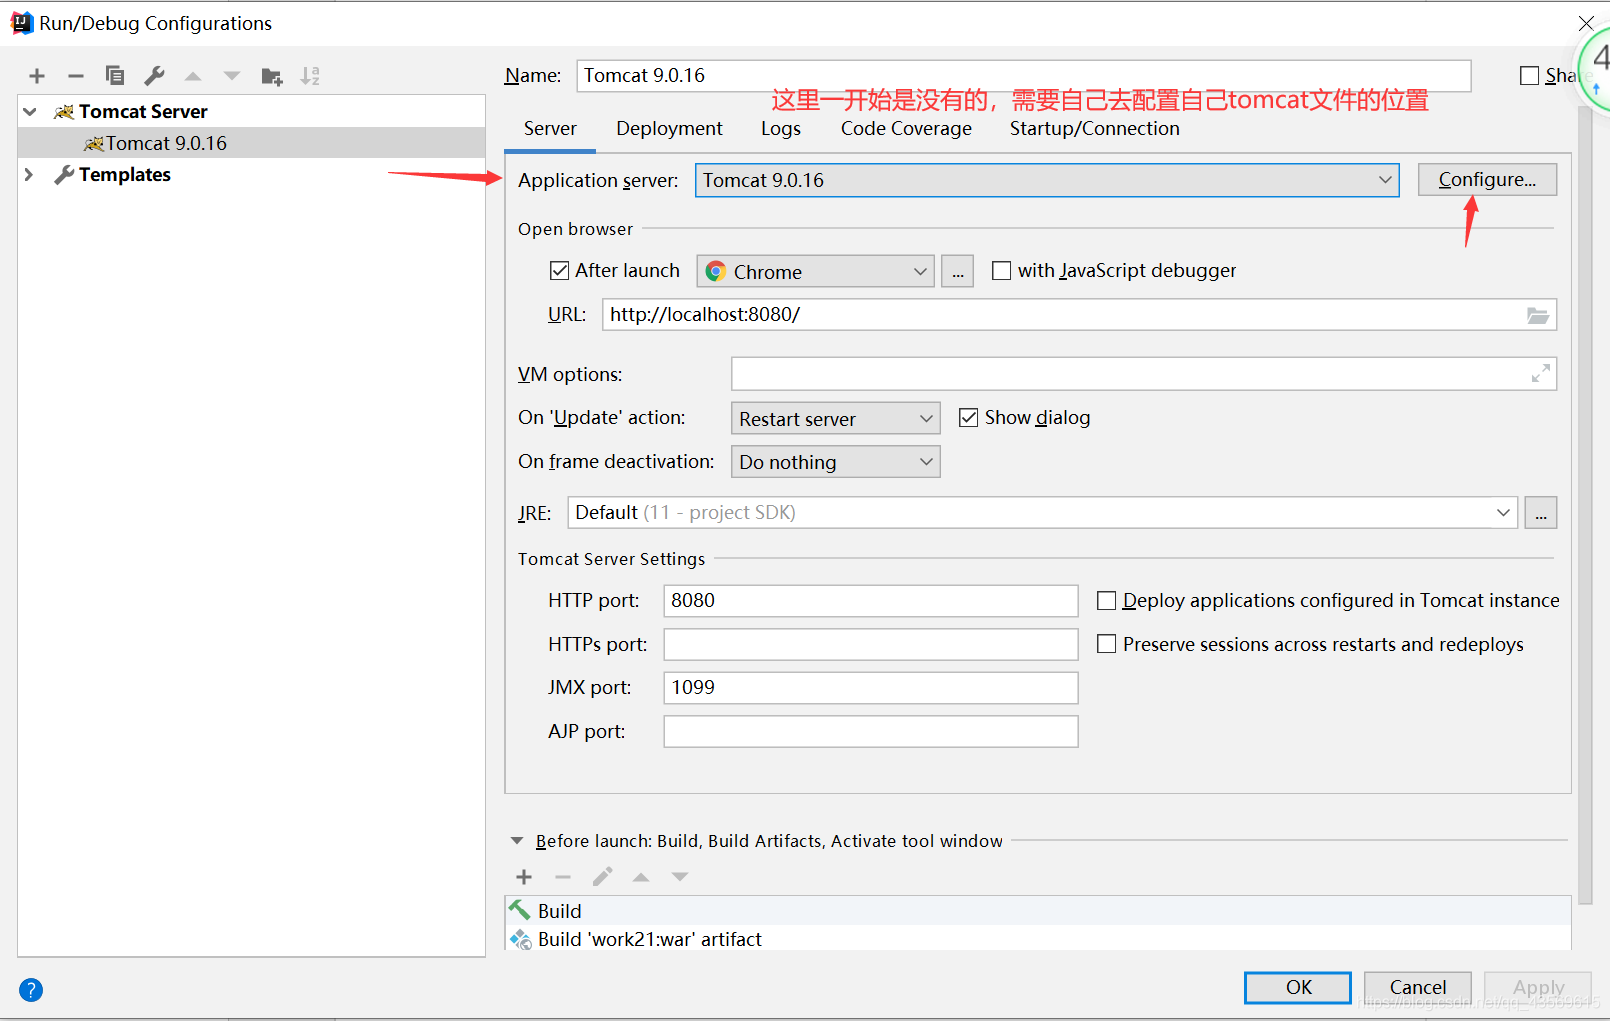Move before launch task up arrow

[641, 877]
